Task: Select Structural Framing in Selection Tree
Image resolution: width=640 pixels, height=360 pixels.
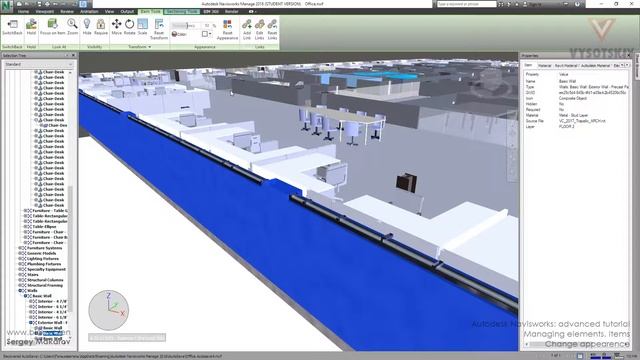Action: click(x=45, y=285)
